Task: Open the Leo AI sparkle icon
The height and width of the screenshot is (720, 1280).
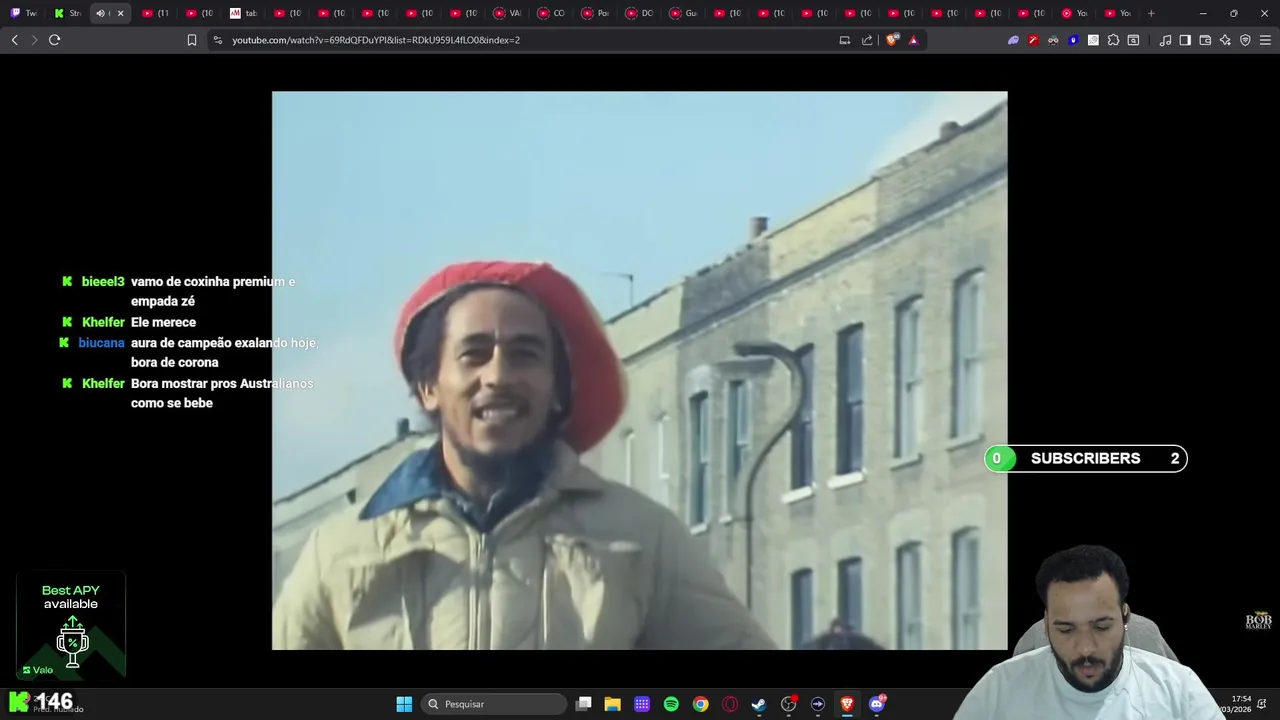Action: 1225,40
